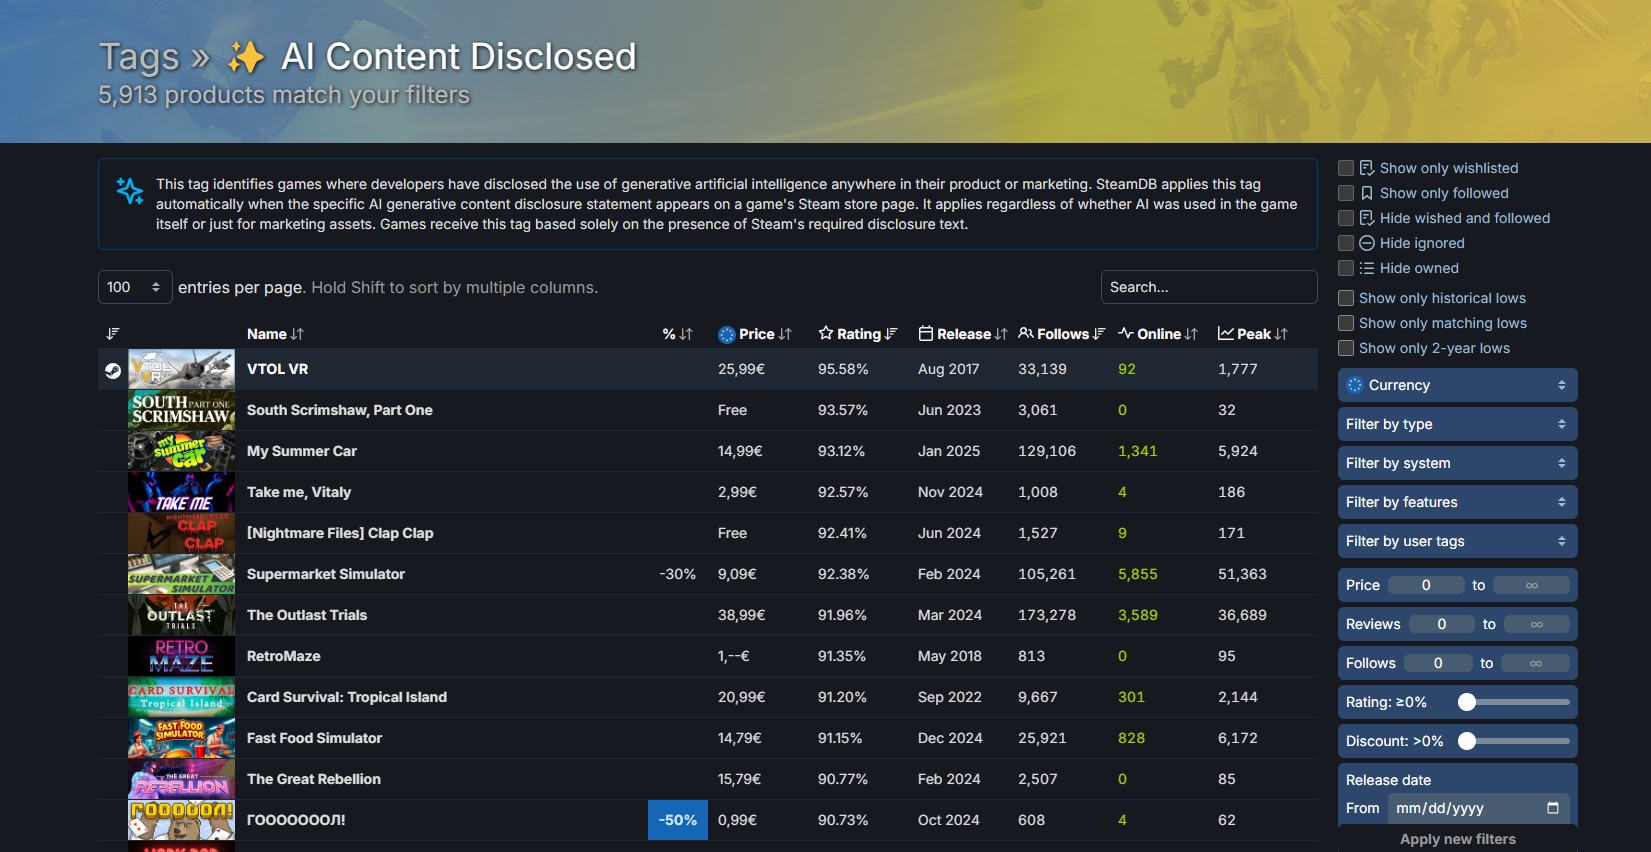The height and width of the screenshot is (852, 1651).
Task: Open South Scrimshaw thumbnail image
Action: click(181, 410)
